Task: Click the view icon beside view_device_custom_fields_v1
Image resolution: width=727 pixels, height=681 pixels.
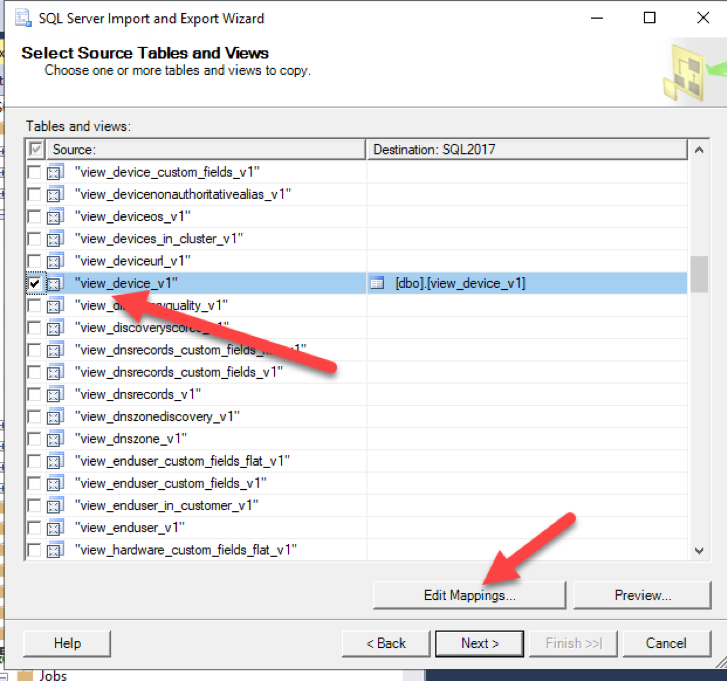Action: click(56, 172)
